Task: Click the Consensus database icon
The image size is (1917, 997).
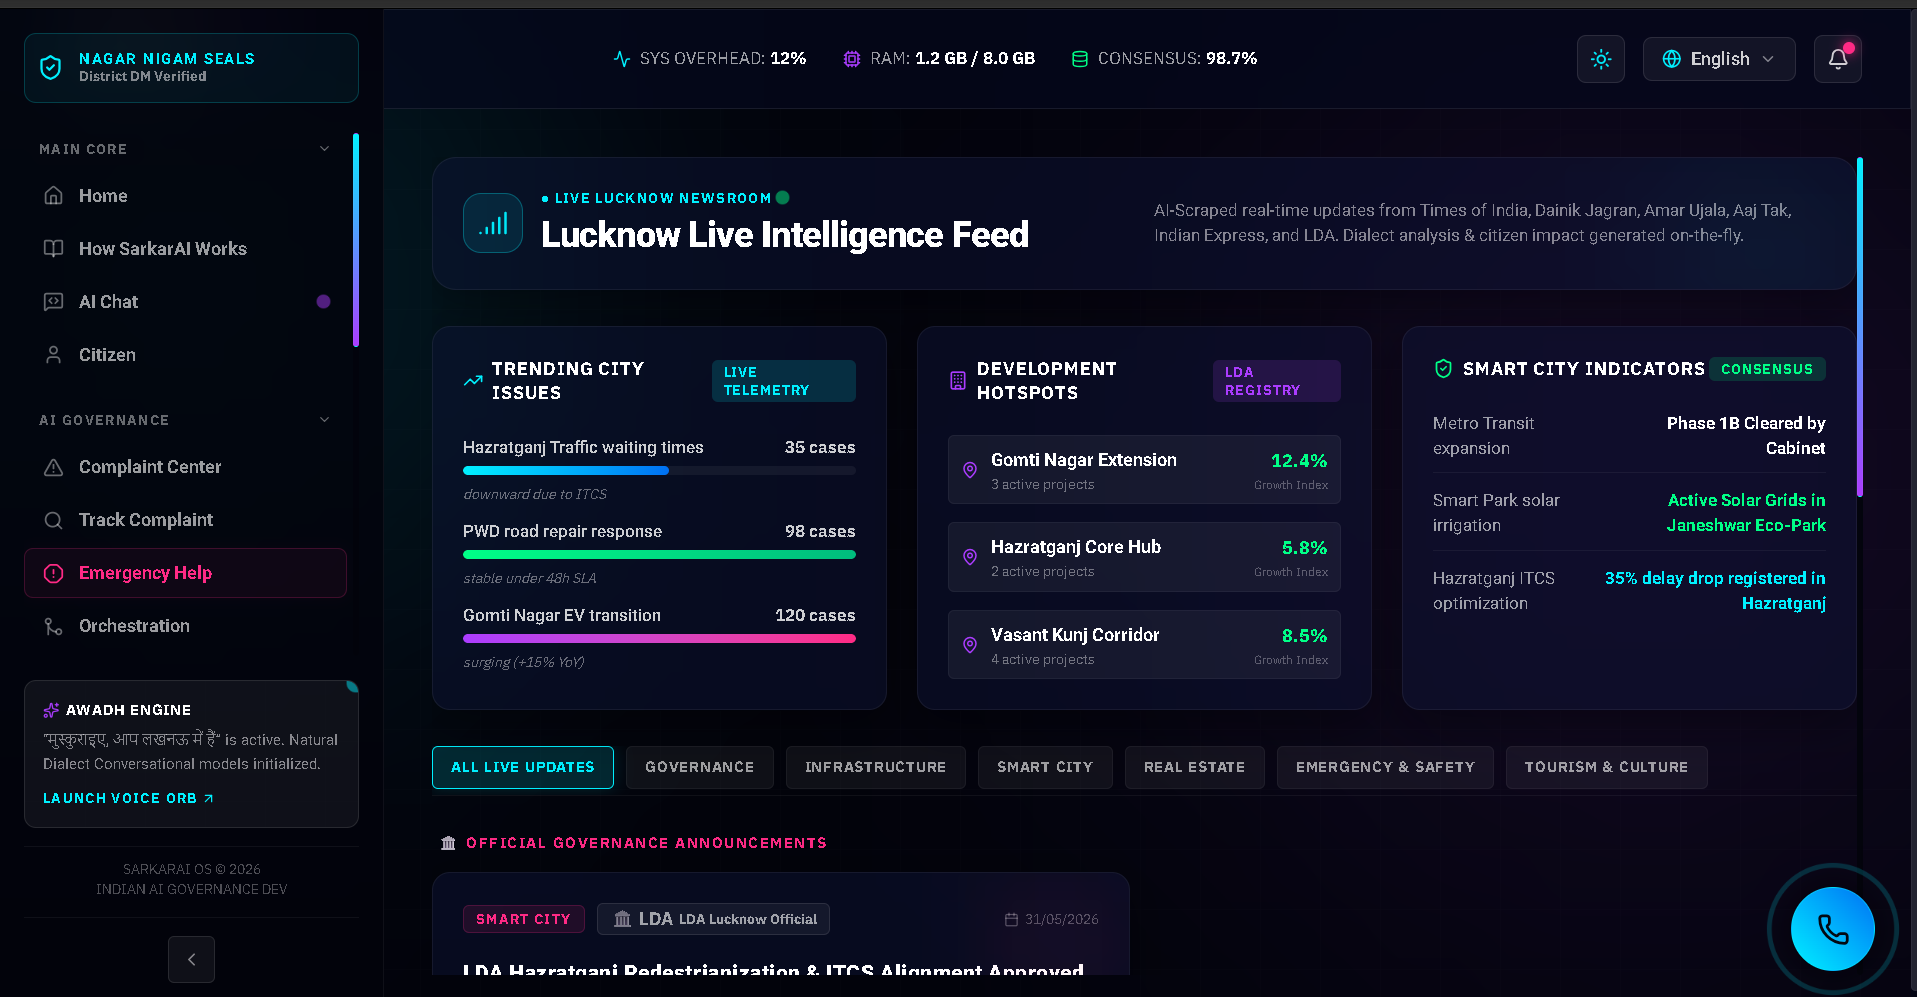Action: point(1080,59)
